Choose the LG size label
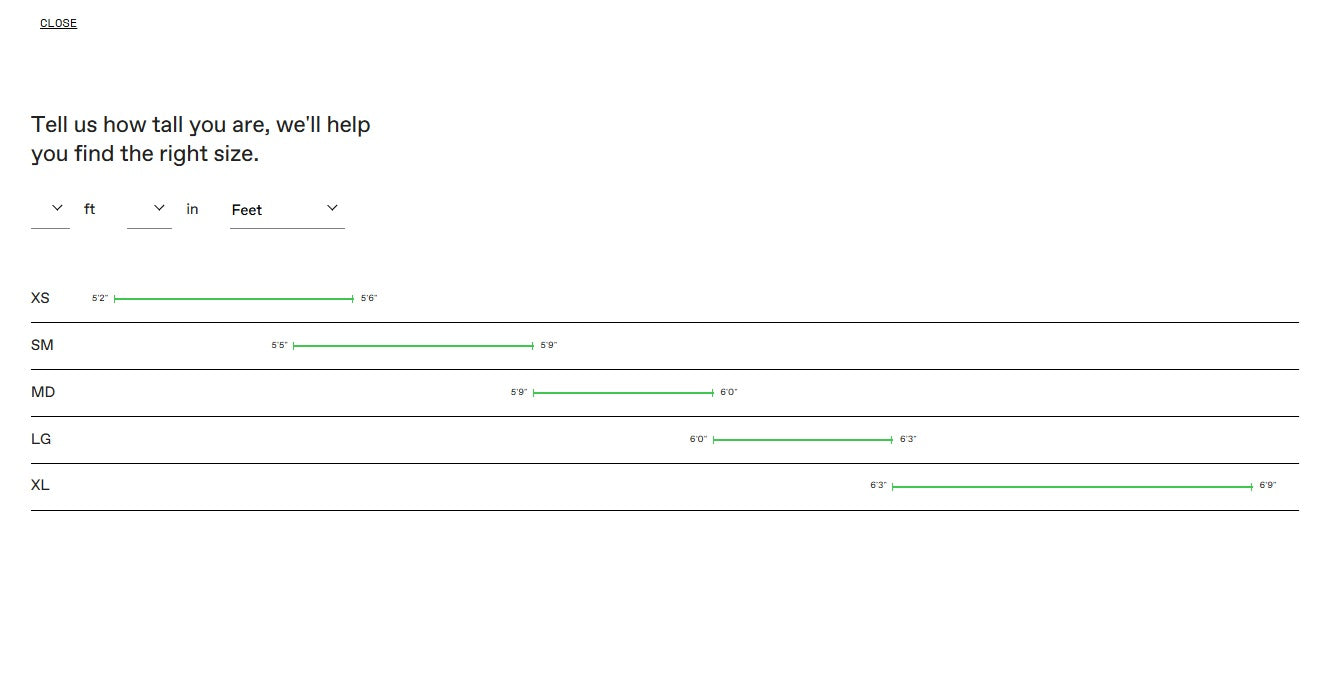This screenshot has width=1335, height=698. 41,439
